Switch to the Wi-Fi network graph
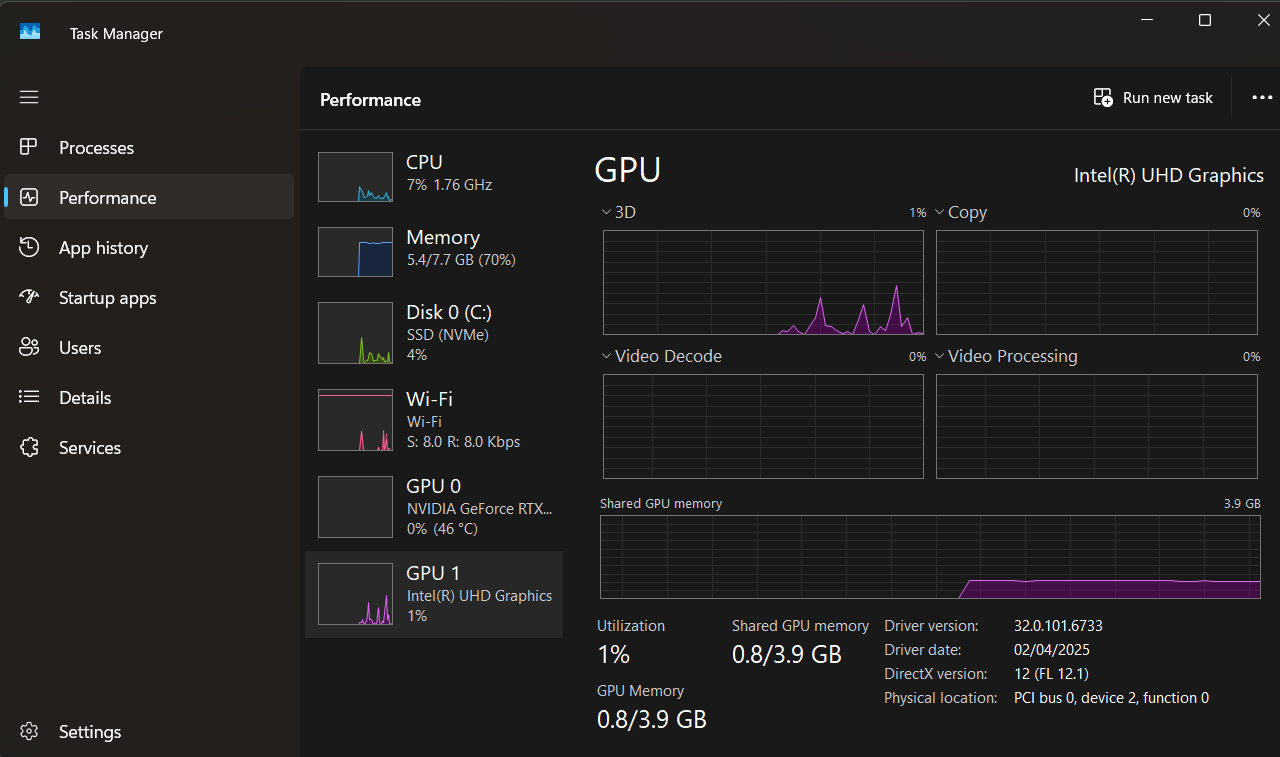The height and width of the screenshot is (757, 1280). pyautogui.click(x=433, y=420)
